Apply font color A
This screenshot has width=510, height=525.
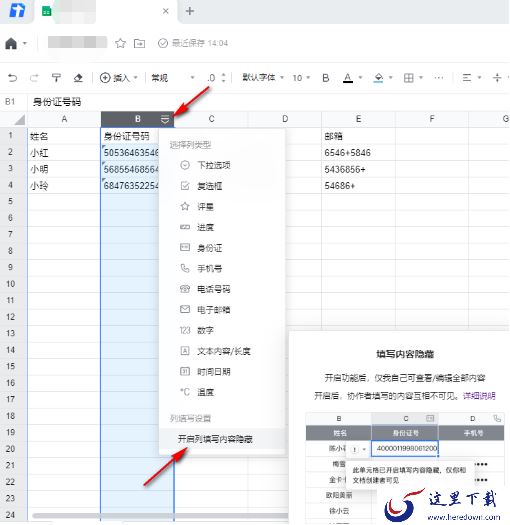click(x=348, y=78)
